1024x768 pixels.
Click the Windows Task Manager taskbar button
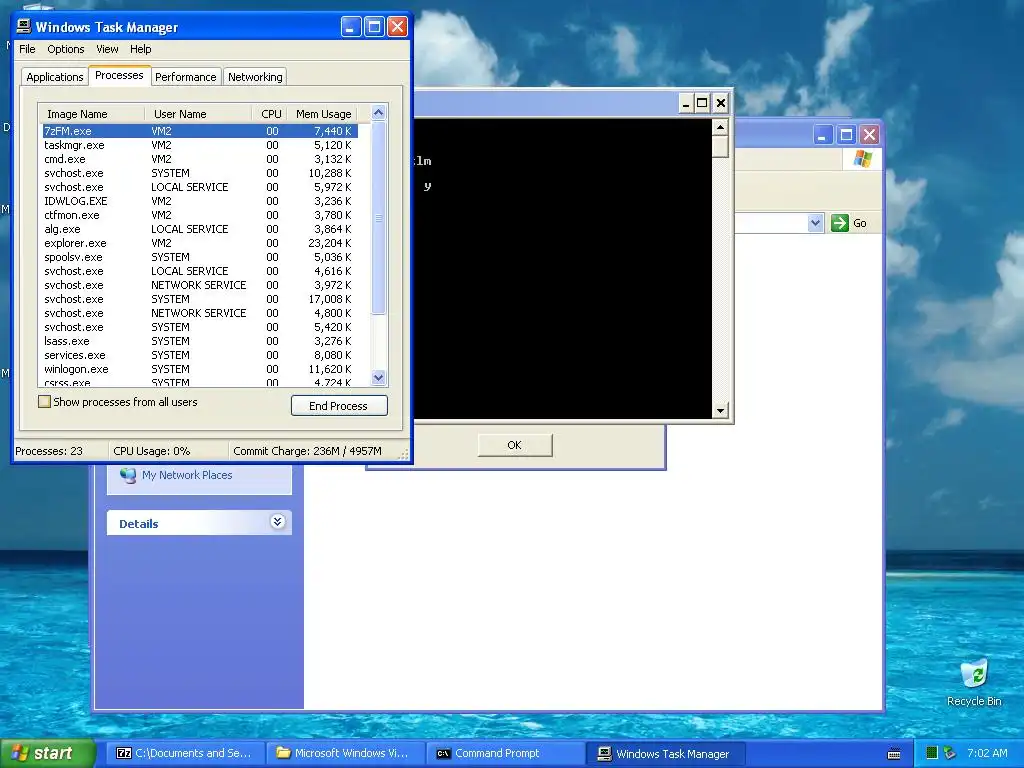click(666, 753)
